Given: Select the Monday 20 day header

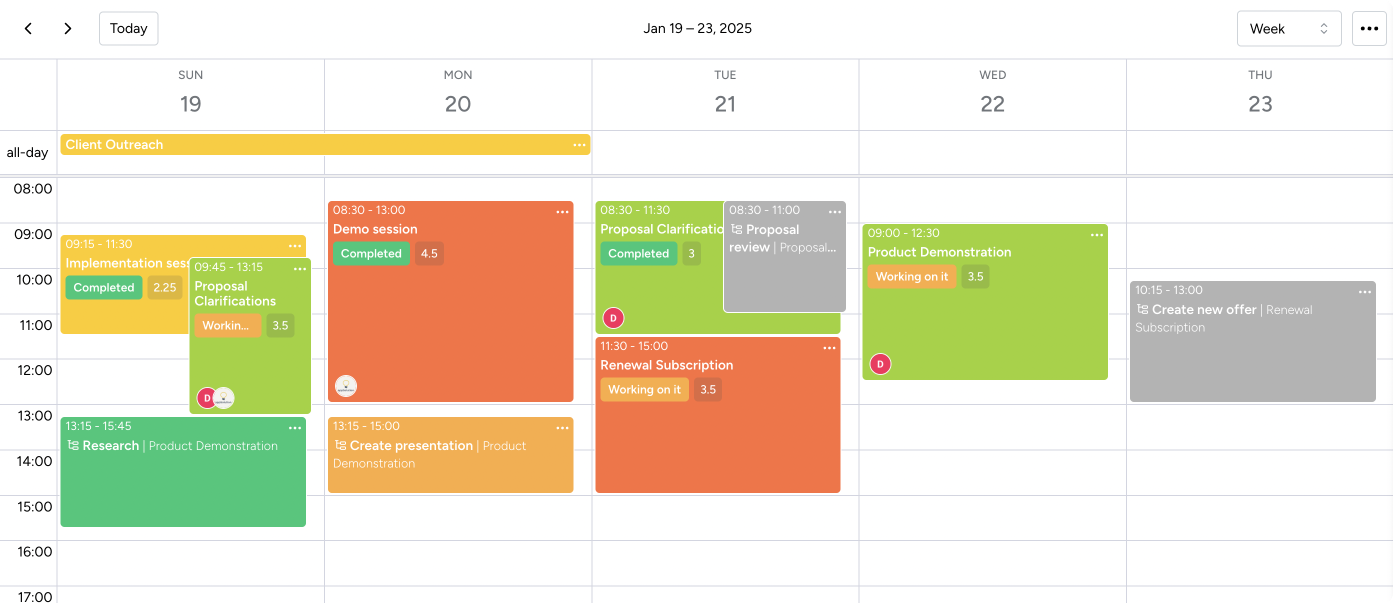Looking at the screenshot, I should click(x=458, y=94).
